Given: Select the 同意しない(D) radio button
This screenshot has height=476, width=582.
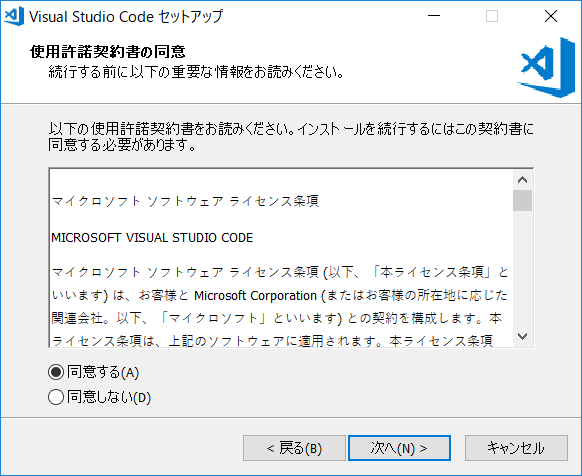Looking at the screenshot, I should tap(56, 397).
